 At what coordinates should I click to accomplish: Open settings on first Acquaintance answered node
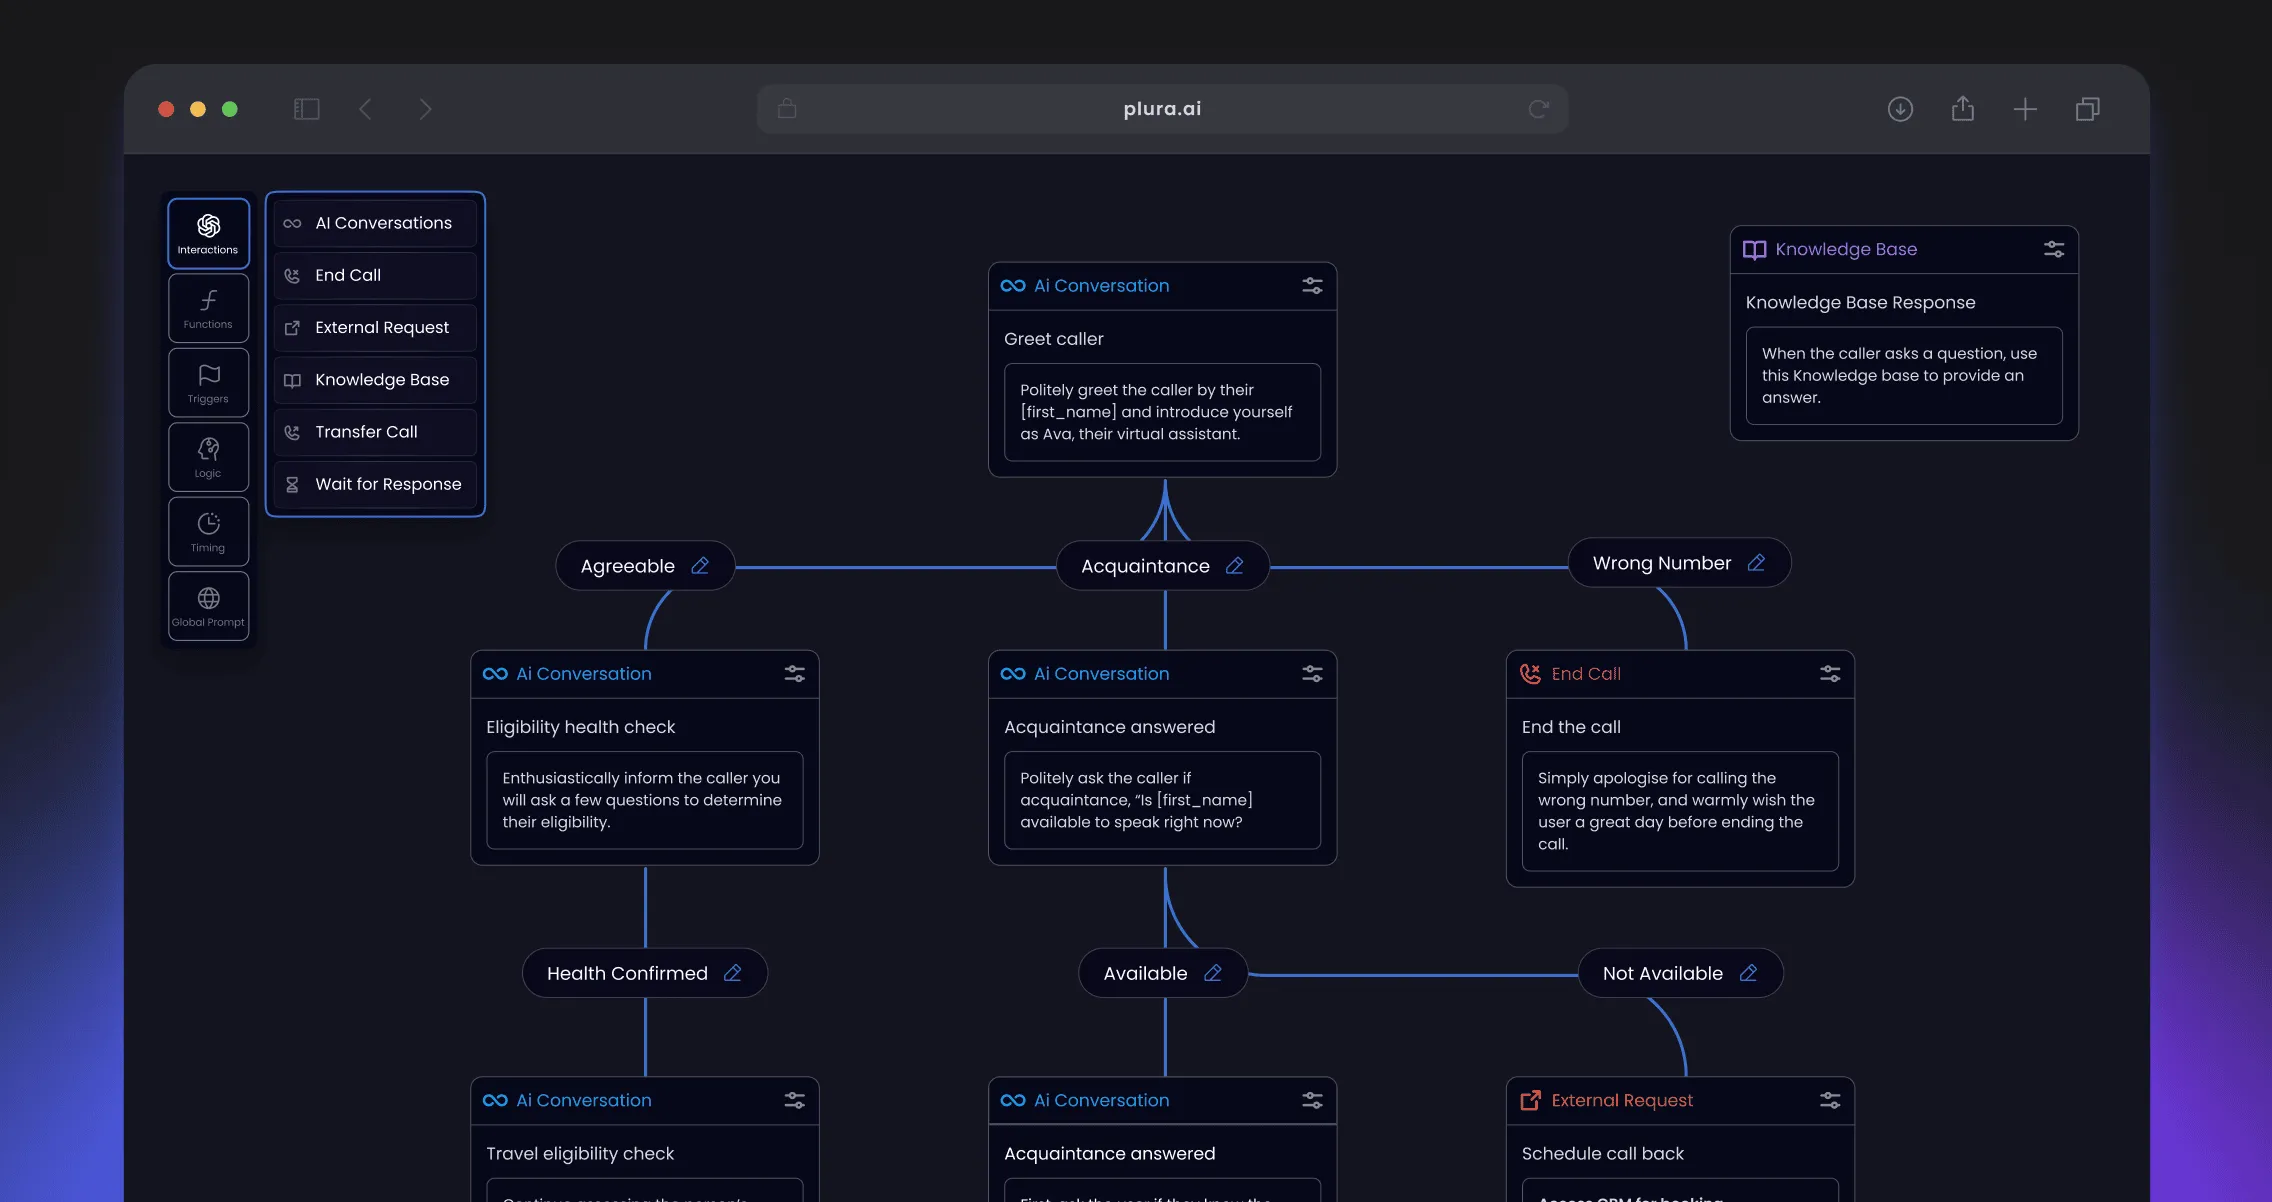1312,674
